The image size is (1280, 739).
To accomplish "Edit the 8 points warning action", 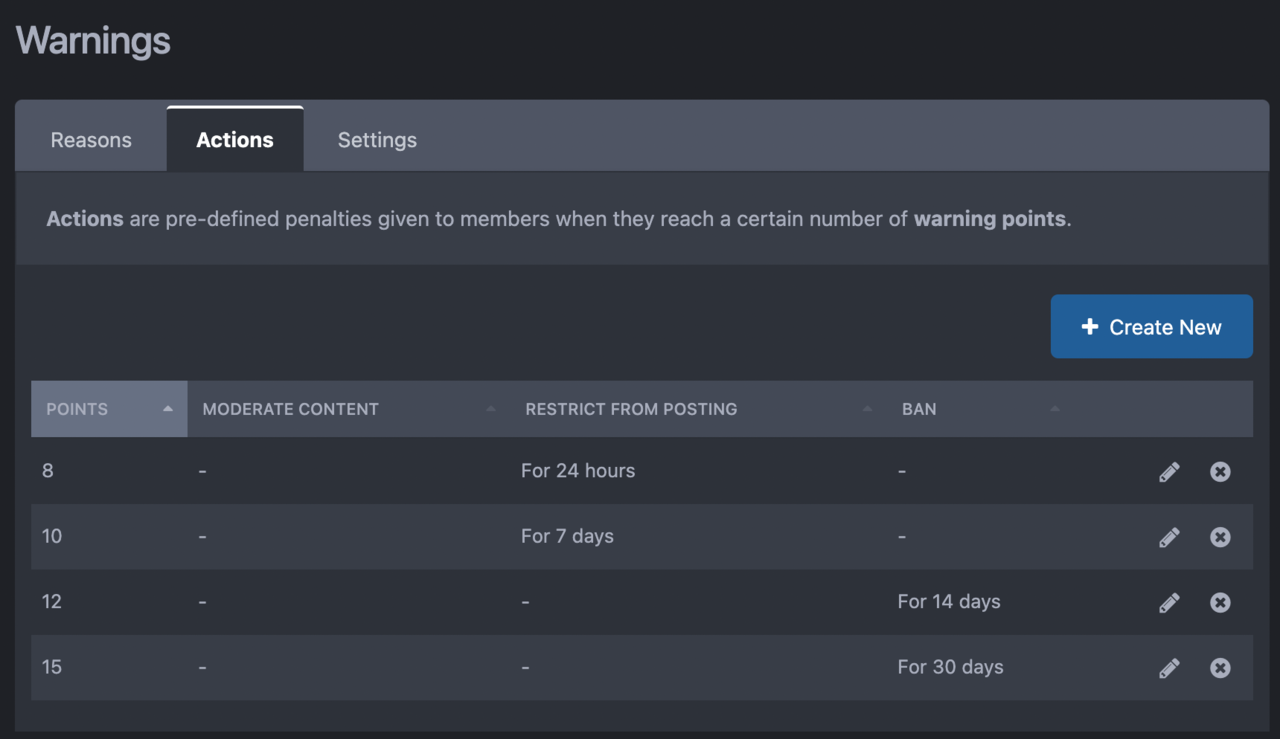I will 1169,472.
